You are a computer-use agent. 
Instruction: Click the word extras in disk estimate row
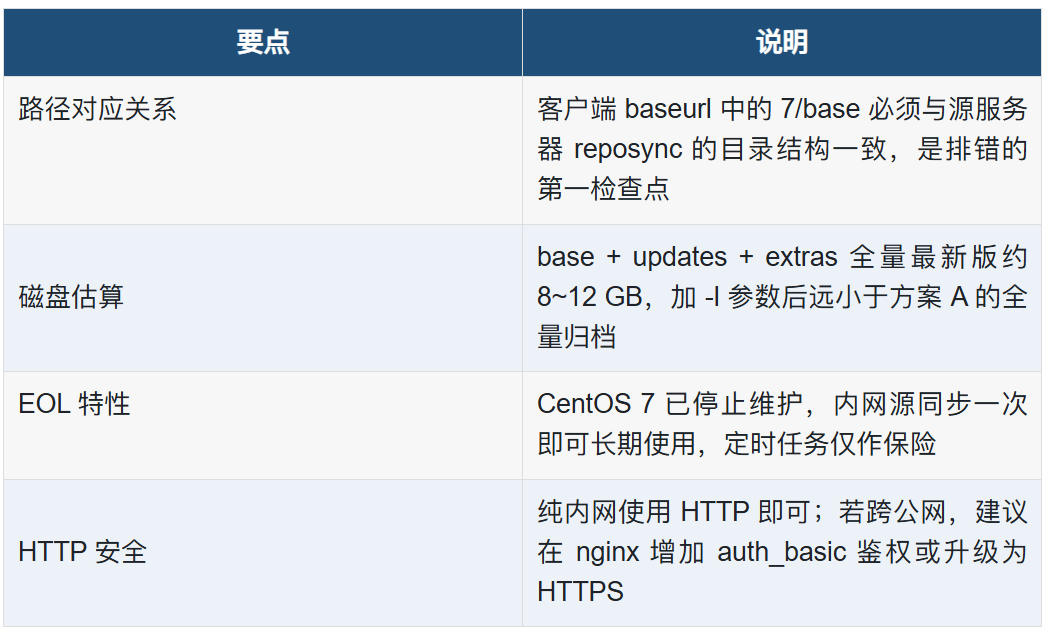(x=801, y=257)
